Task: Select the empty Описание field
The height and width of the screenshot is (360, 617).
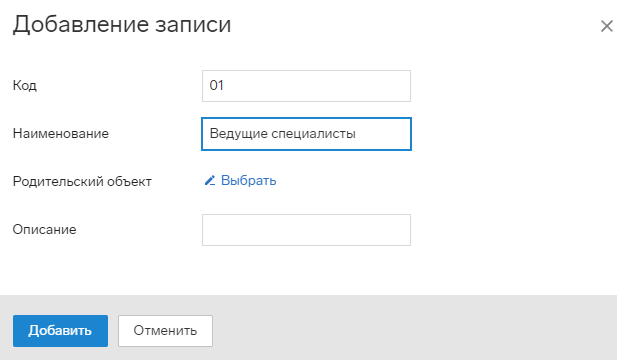Action: [x=306, y=230]
